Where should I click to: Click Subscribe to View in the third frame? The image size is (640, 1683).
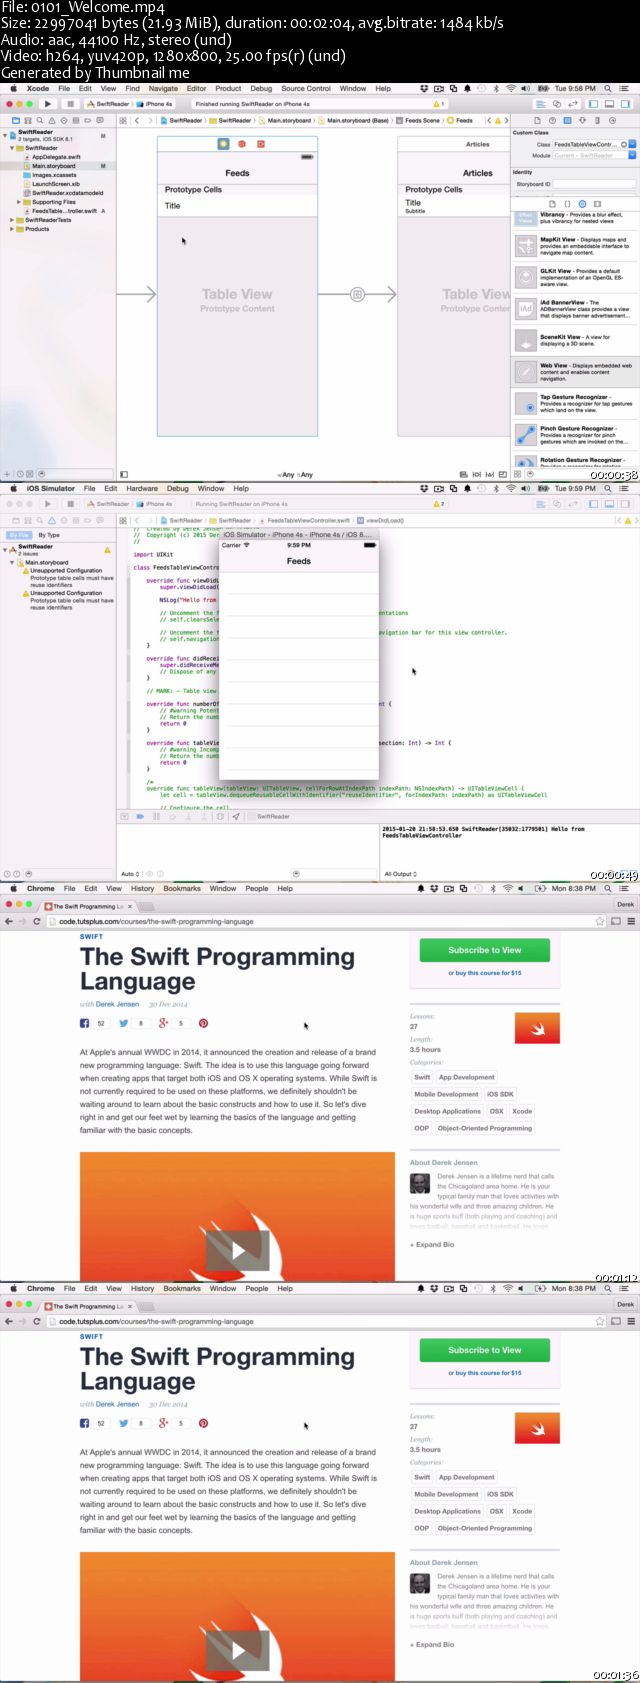484,950
